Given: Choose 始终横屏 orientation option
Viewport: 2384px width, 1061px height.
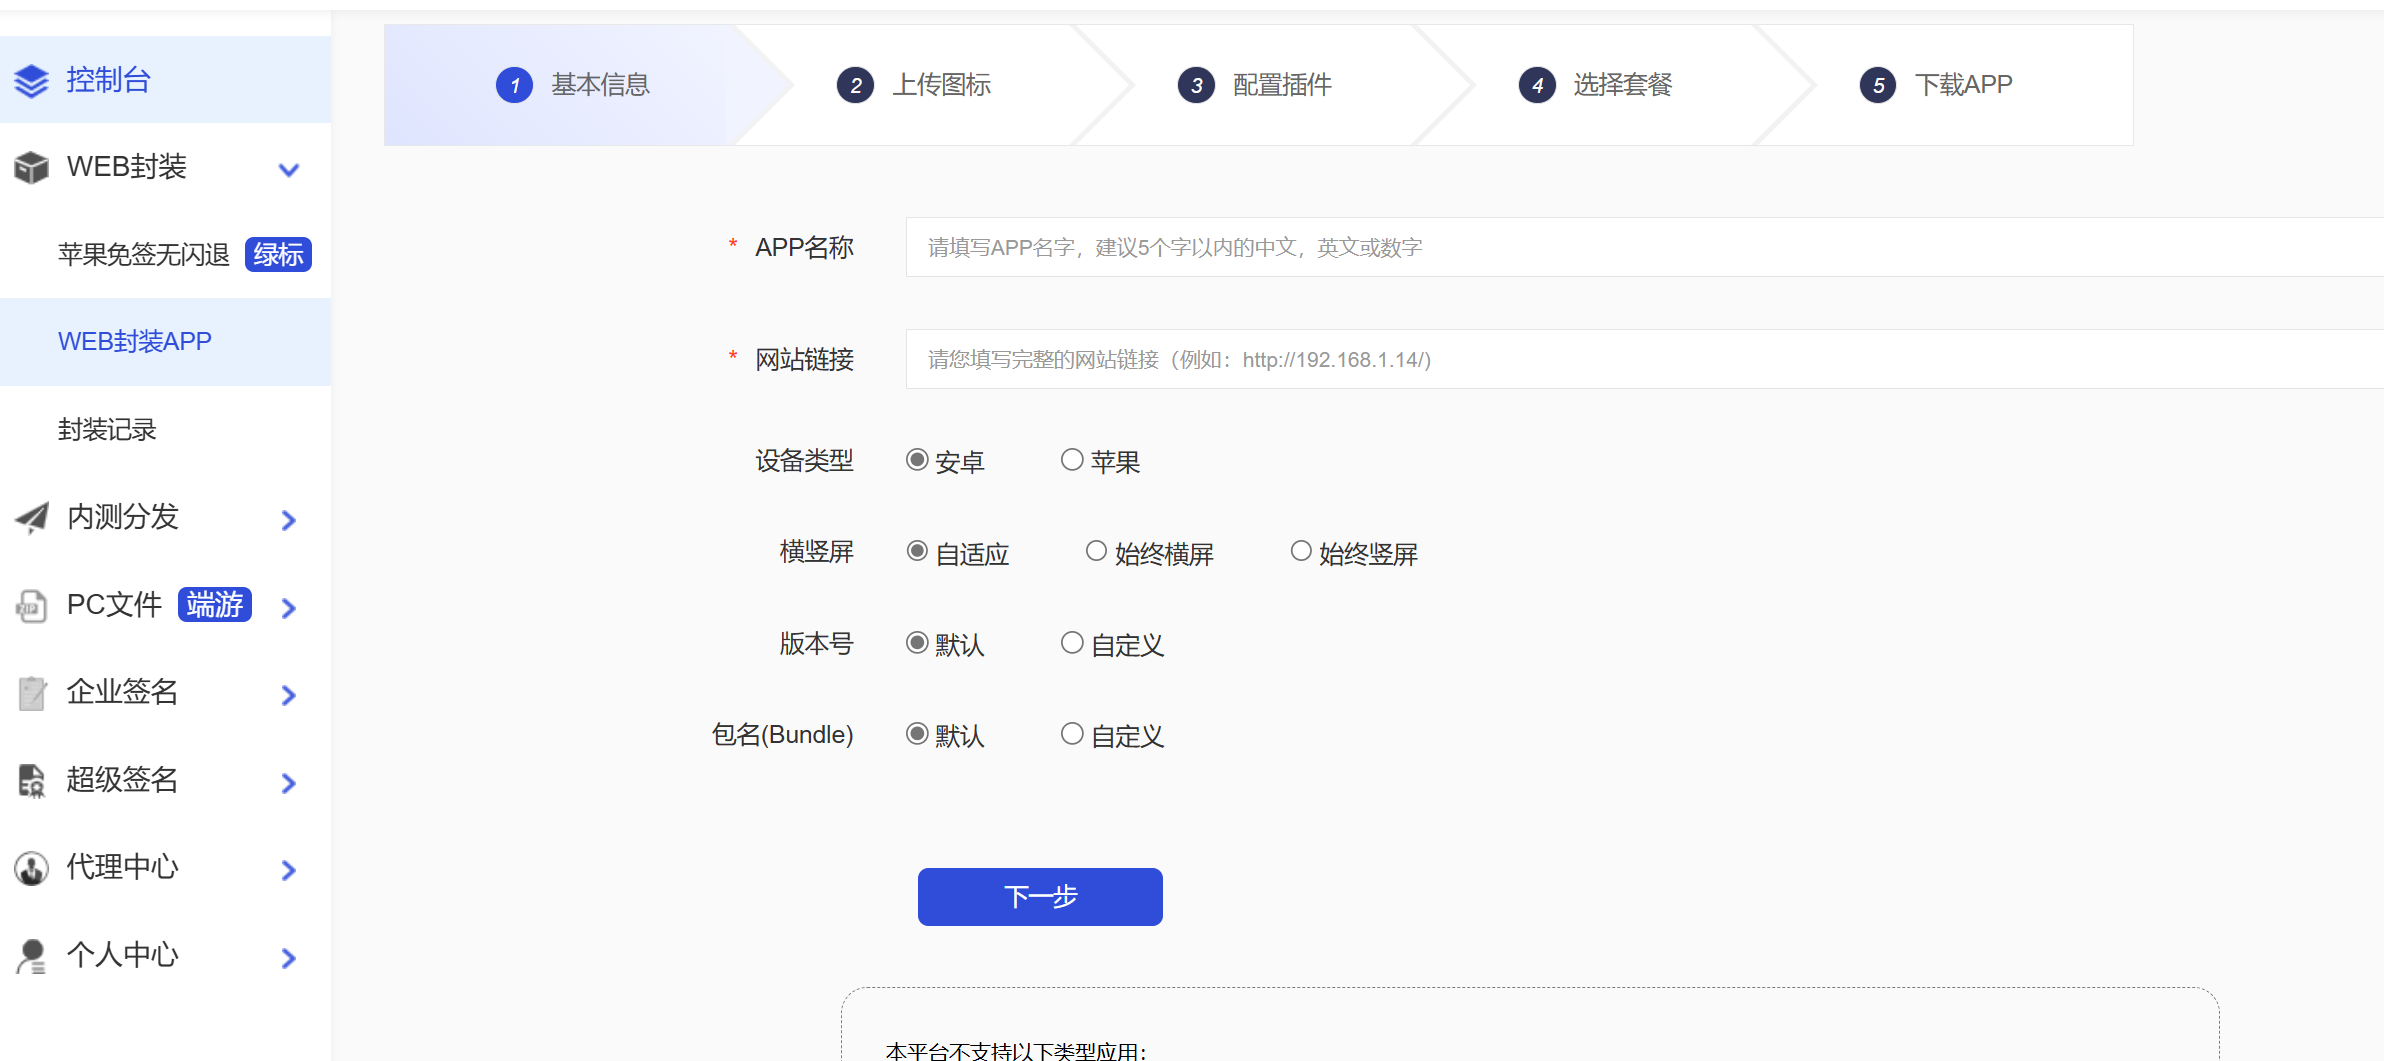Looking at the screenshot, I should 1096,552.
